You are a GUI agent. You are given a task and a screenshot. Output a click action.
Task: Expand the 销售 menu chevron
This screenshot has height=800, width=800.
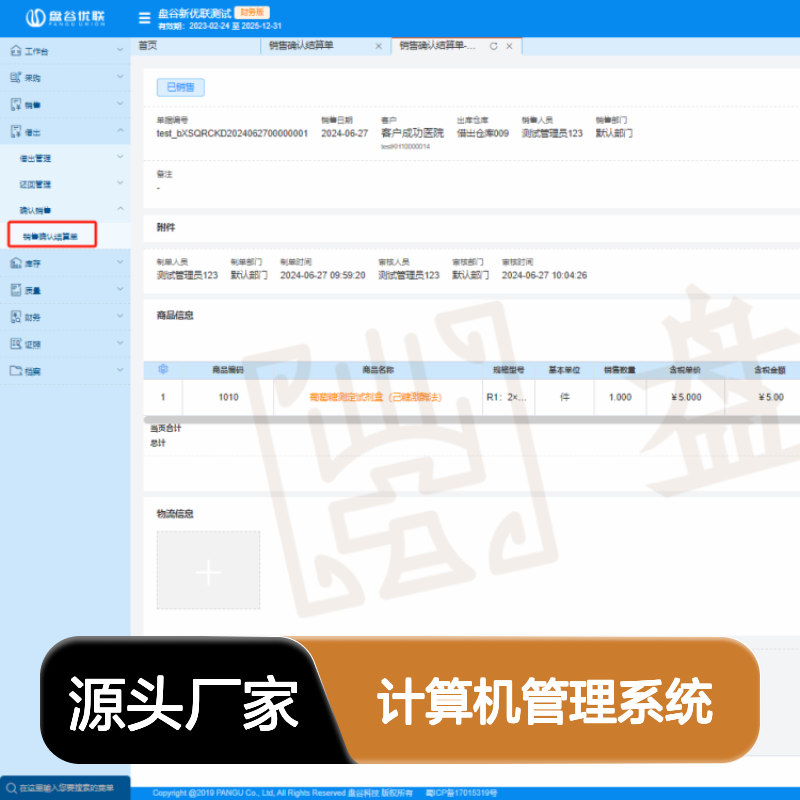[x=120, y=104]
